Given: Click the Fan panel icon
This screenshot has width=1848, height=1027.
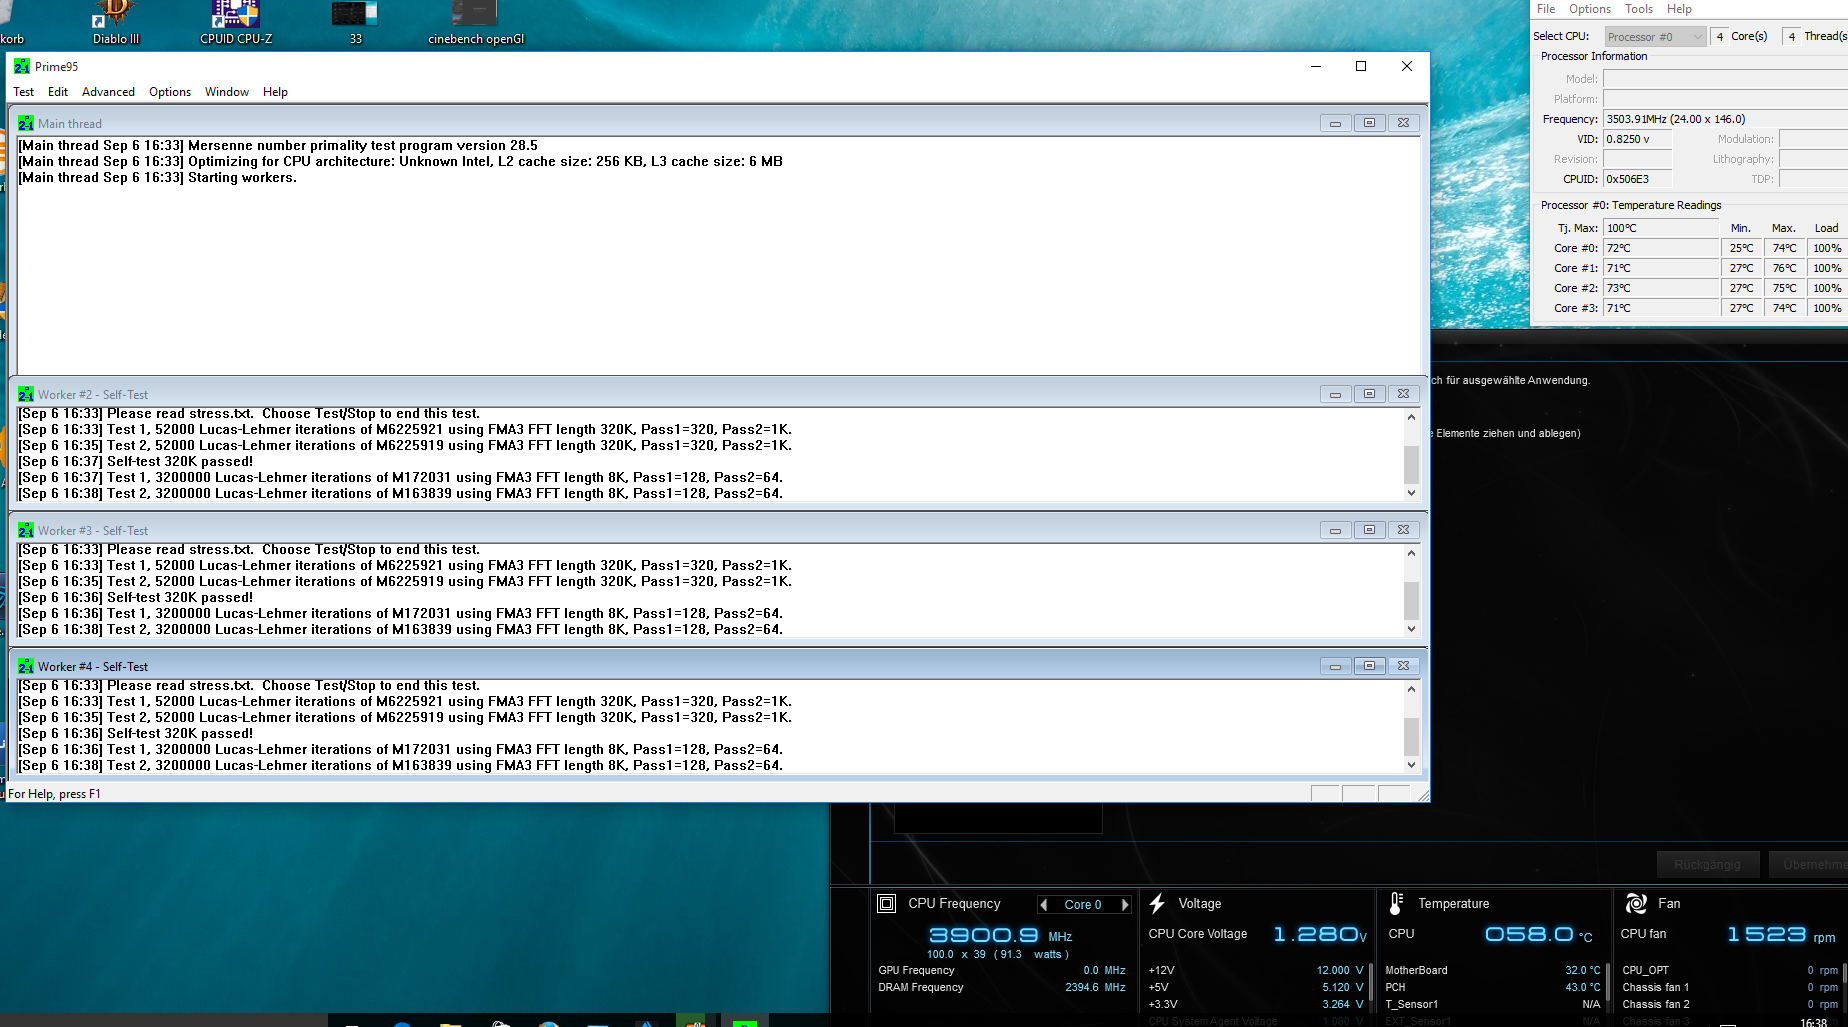Looking at the screenshot, I should tap(1636, 903).
